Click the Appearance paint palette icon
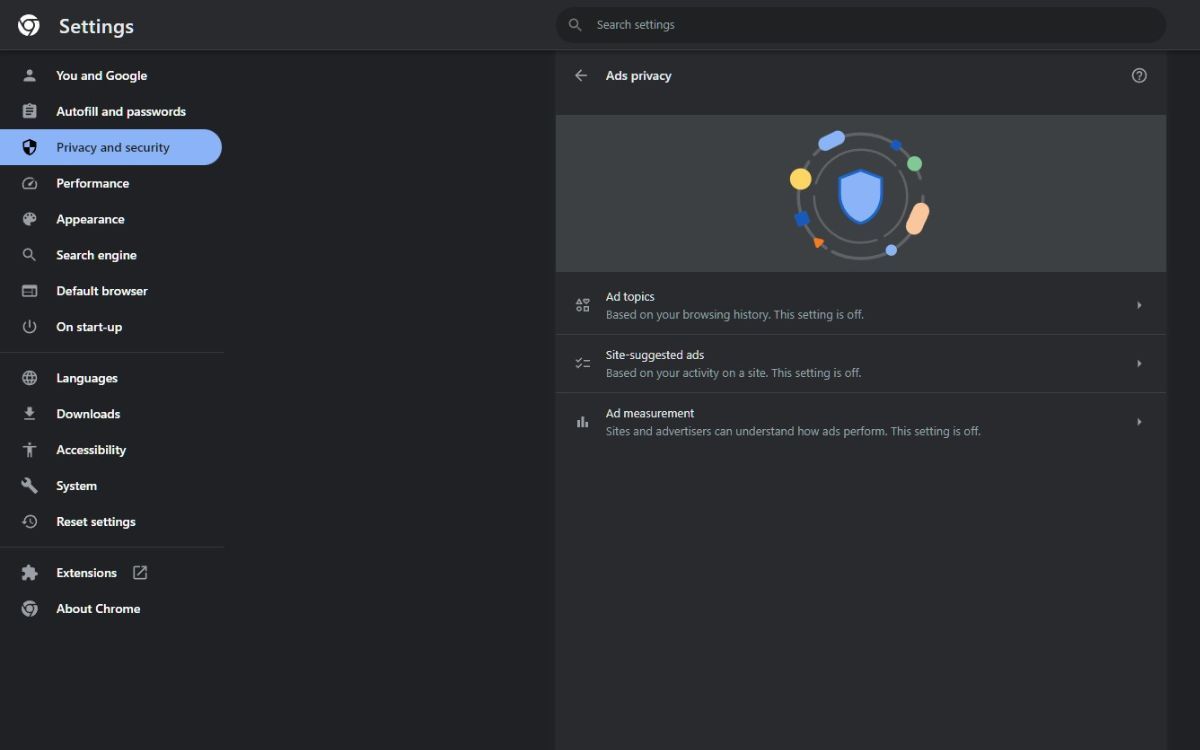 point(28,219)
